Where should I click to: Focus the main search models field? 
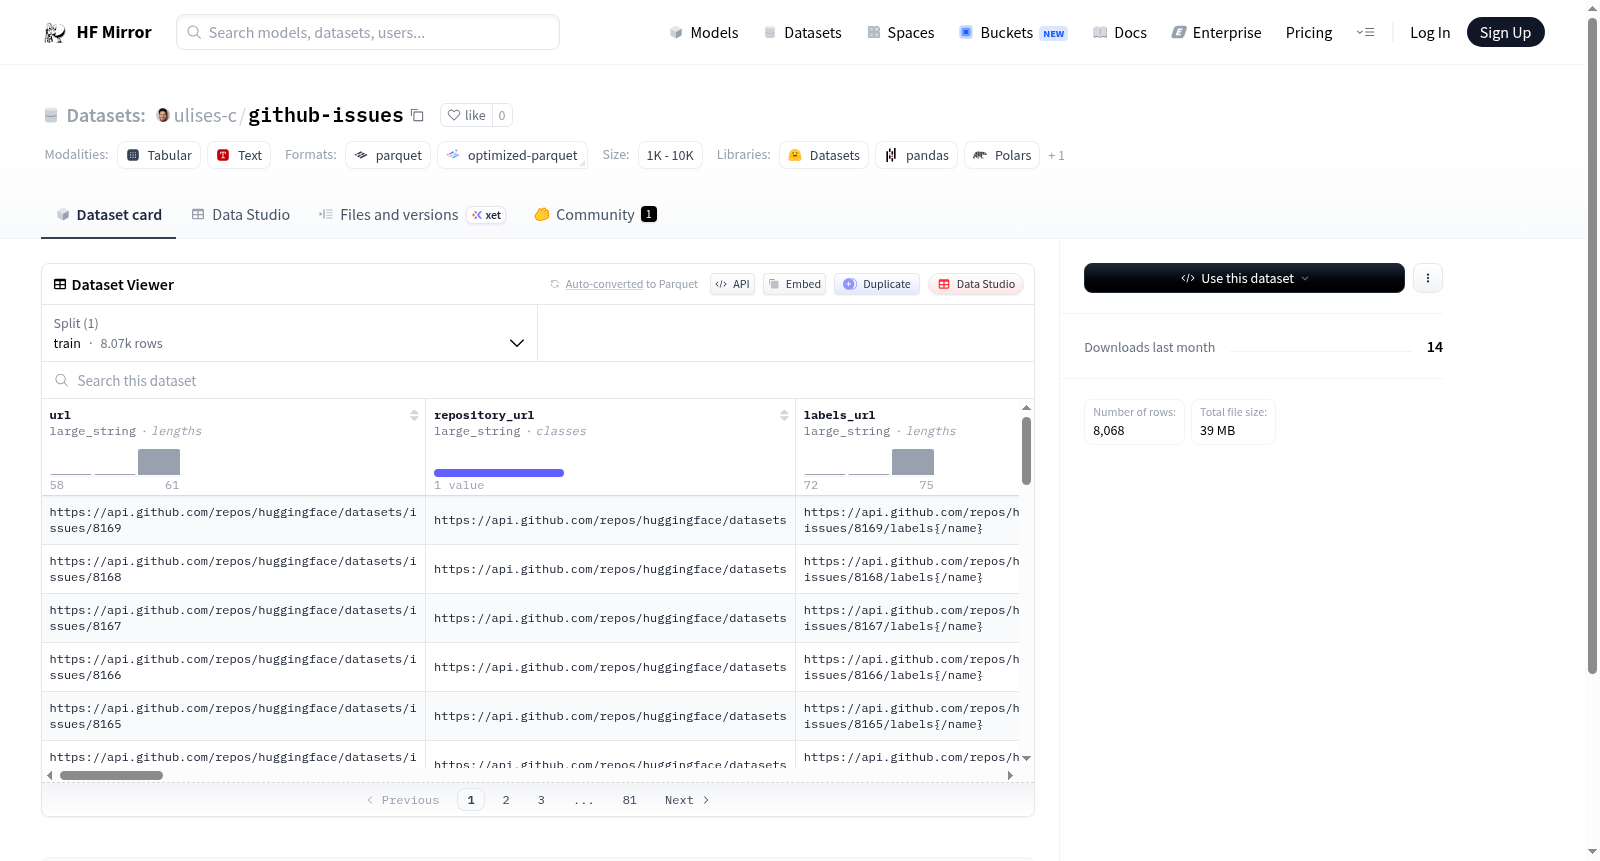point(368,33)
